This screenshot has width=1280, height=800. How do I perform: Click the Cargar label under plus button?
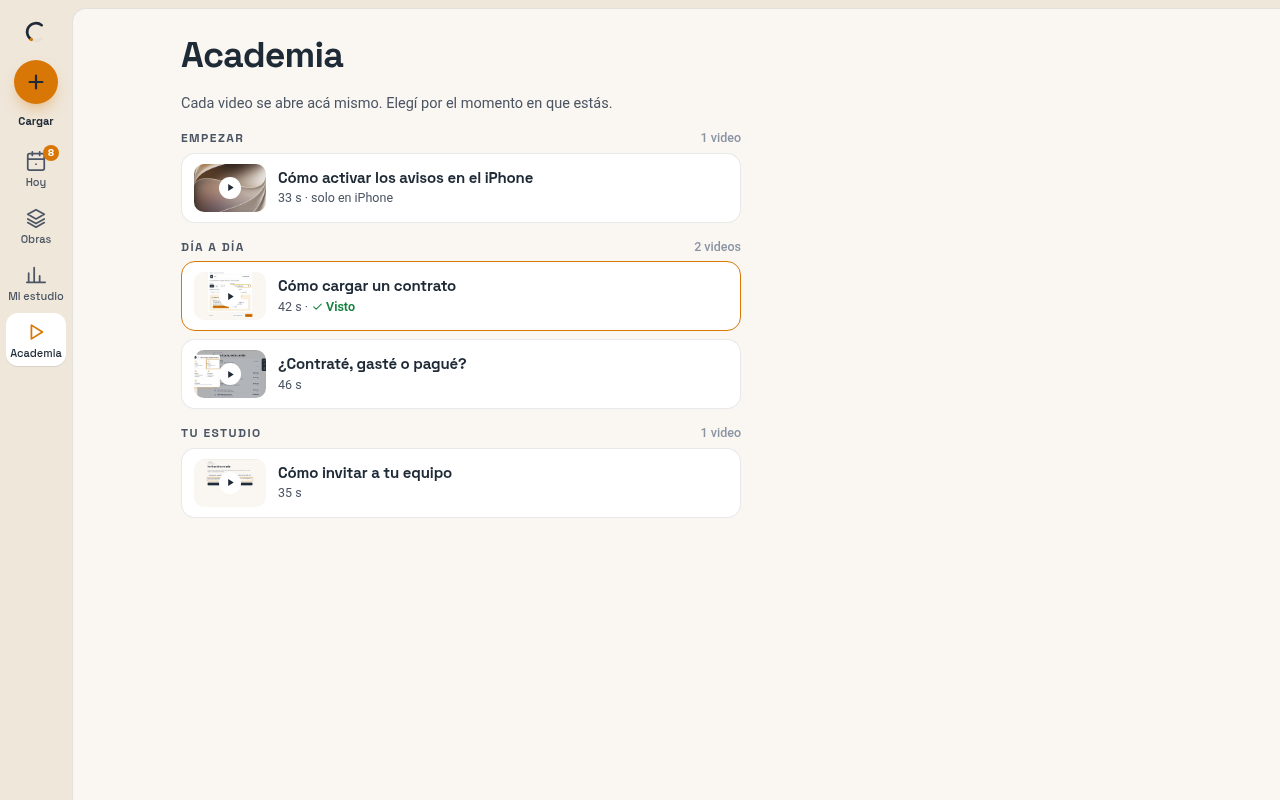coord(36,121)
